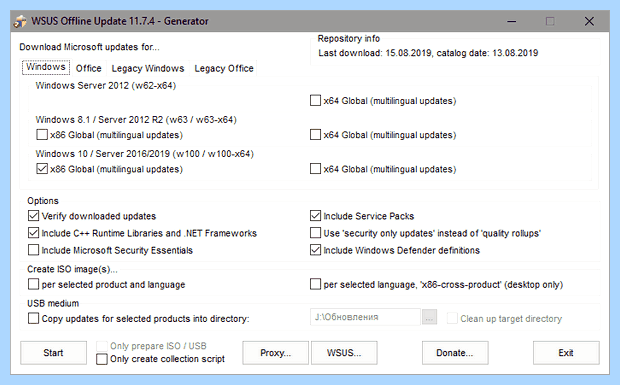The image size is (620, 385).
Task: Check Only create collection script
Action: coord(102,359)
